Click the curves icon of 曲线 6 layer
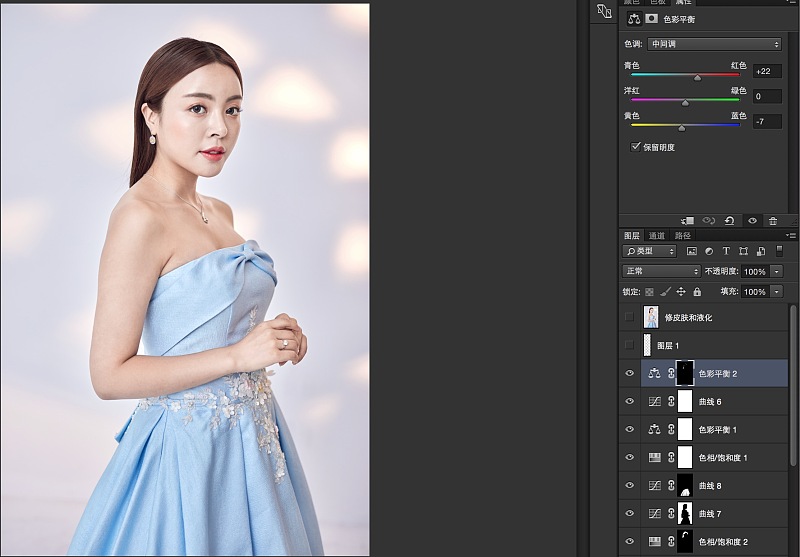Image resolution: width=800 pixels, height=557 pixels. tap(654, 401)
